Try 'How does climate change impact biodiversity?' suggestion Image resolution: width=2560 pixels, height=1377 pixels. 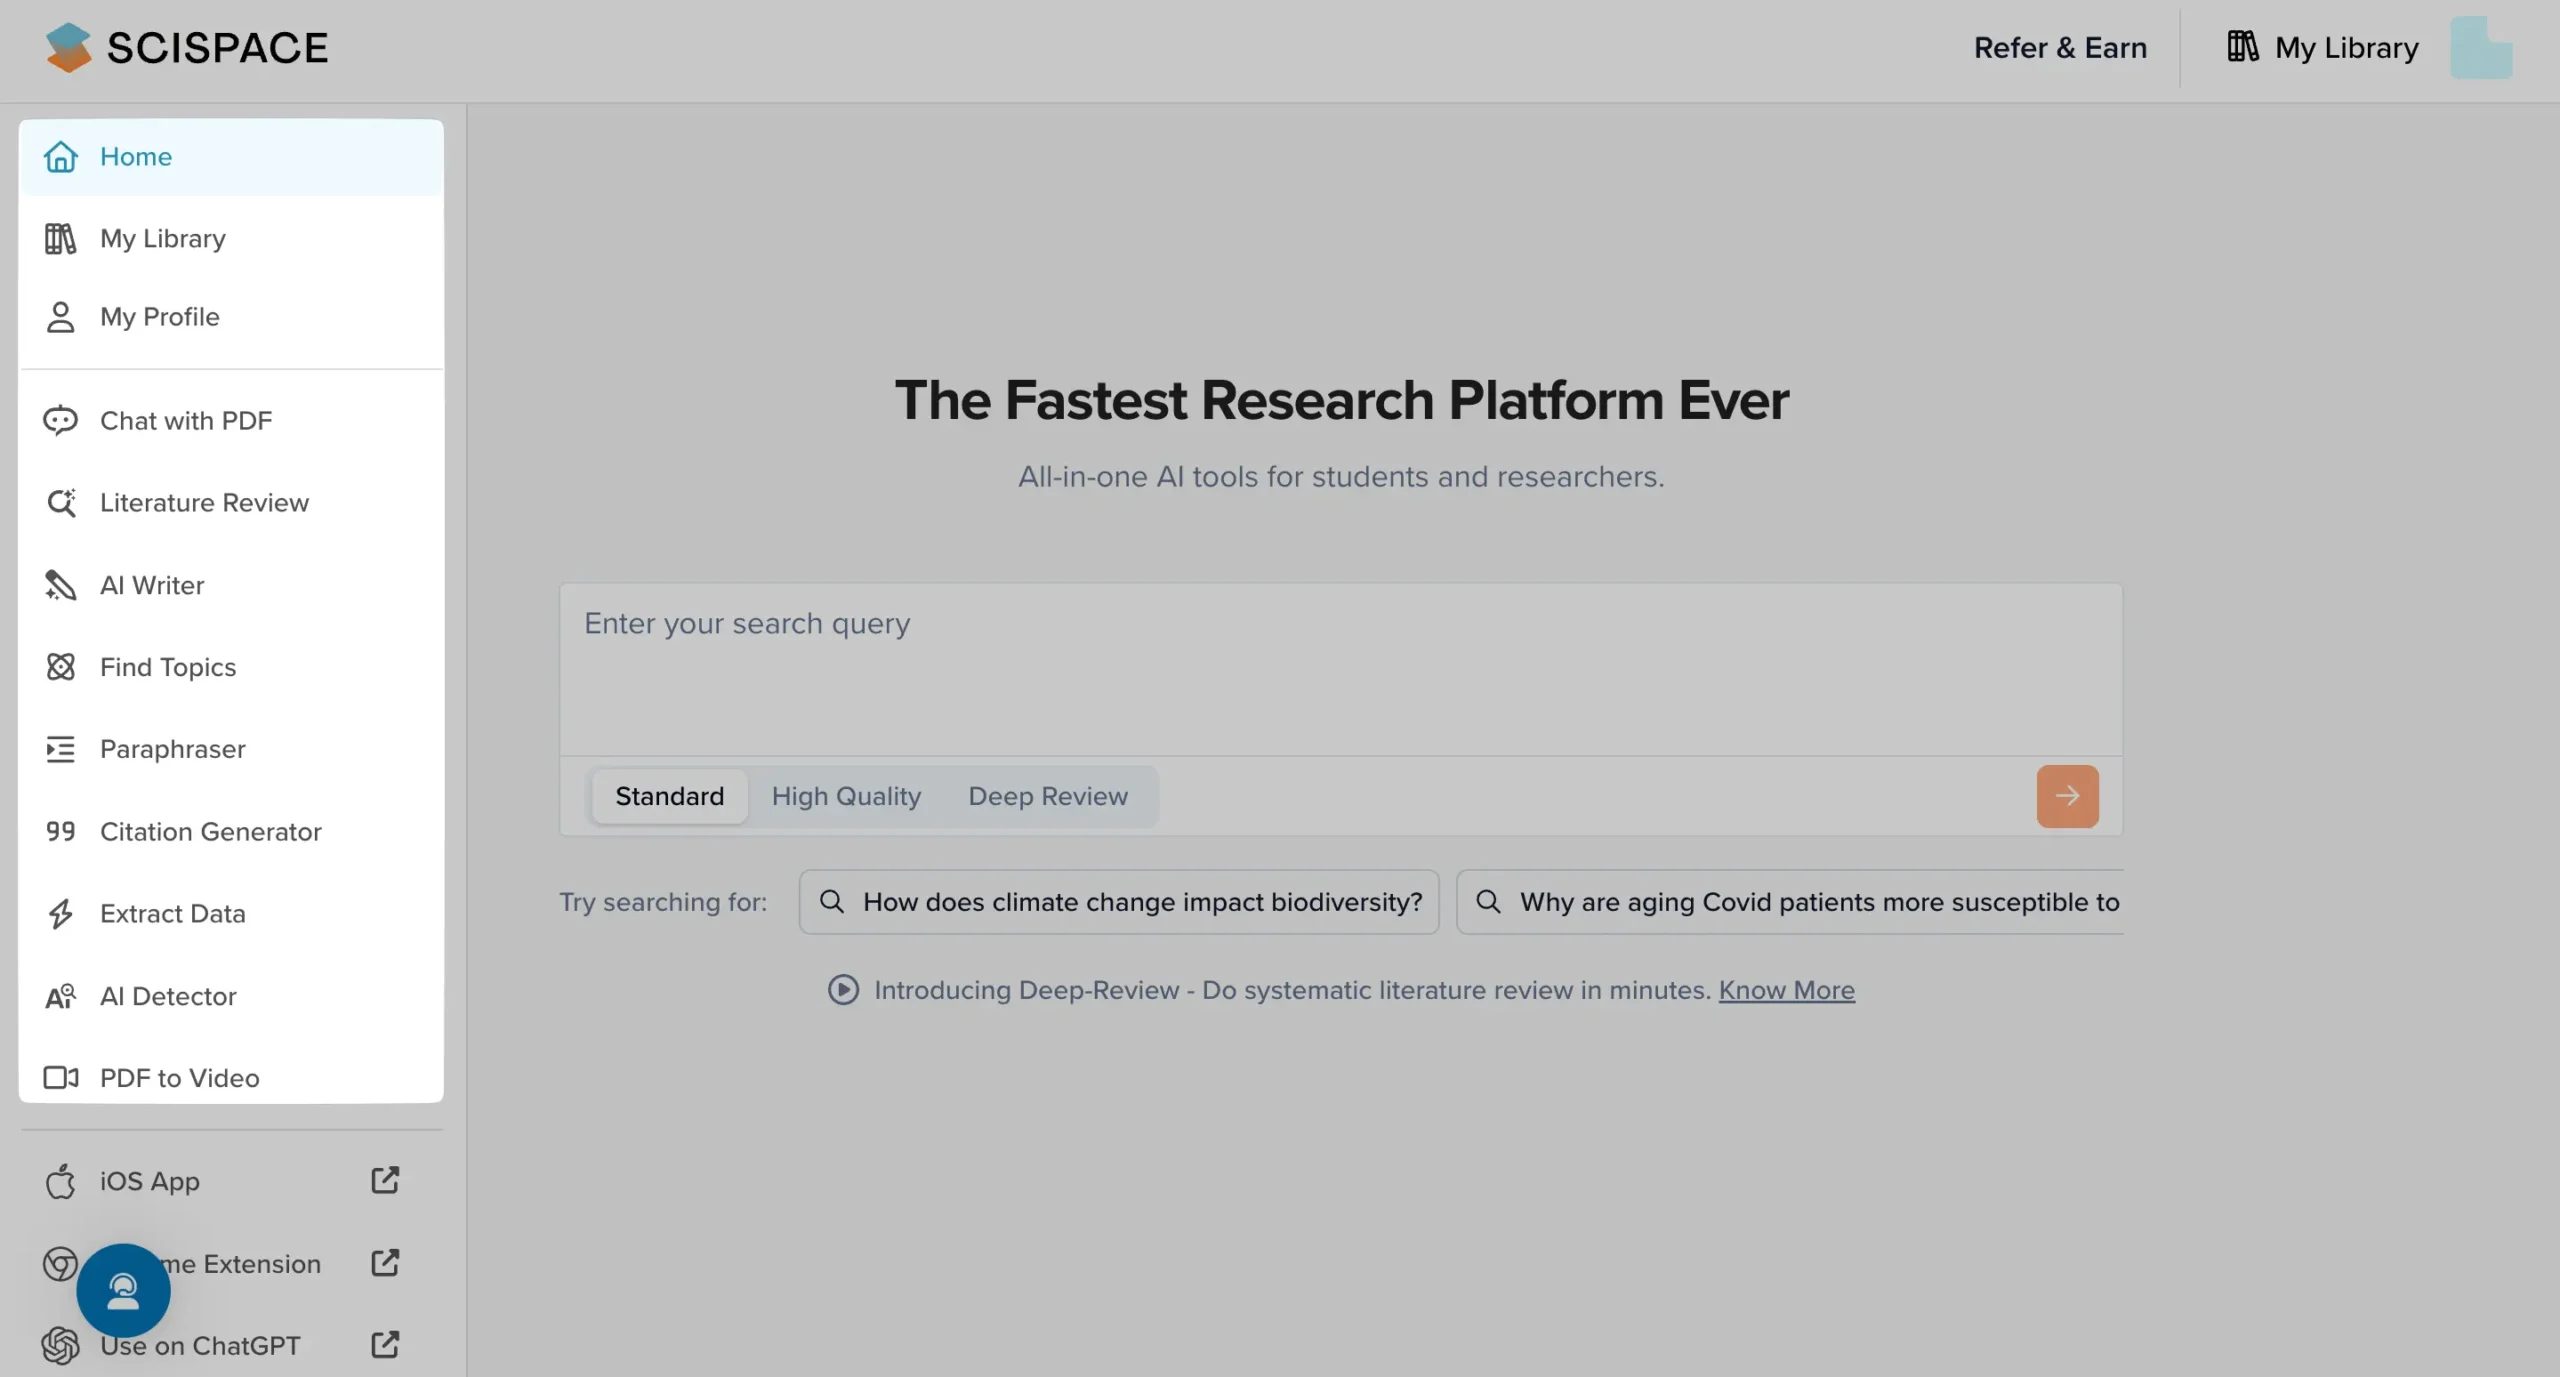coord(1119,902)
